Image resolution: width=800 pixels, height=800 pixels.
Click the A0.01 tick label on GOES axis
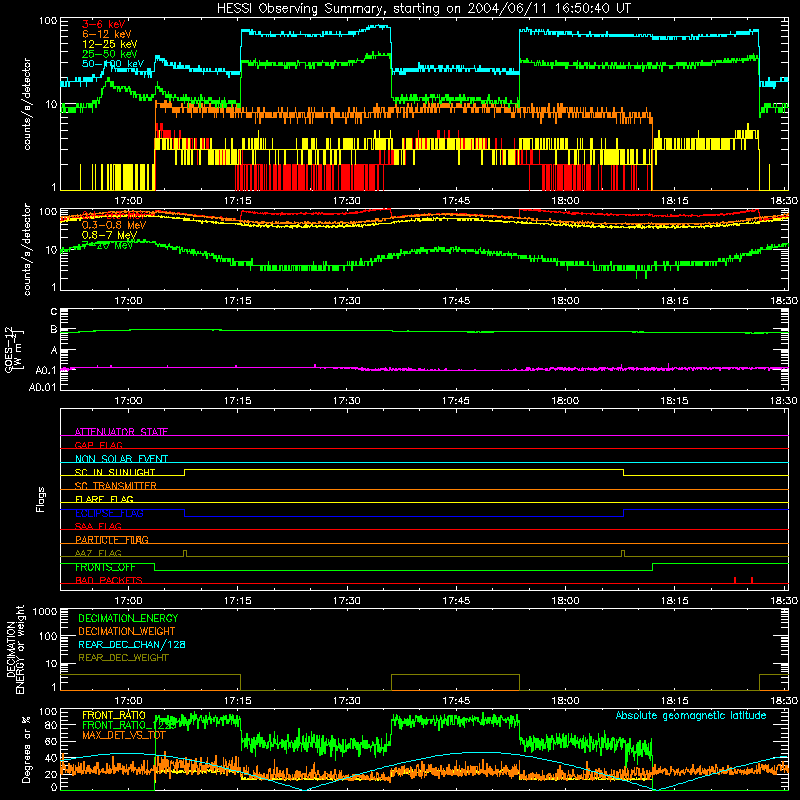click(43, 387)
